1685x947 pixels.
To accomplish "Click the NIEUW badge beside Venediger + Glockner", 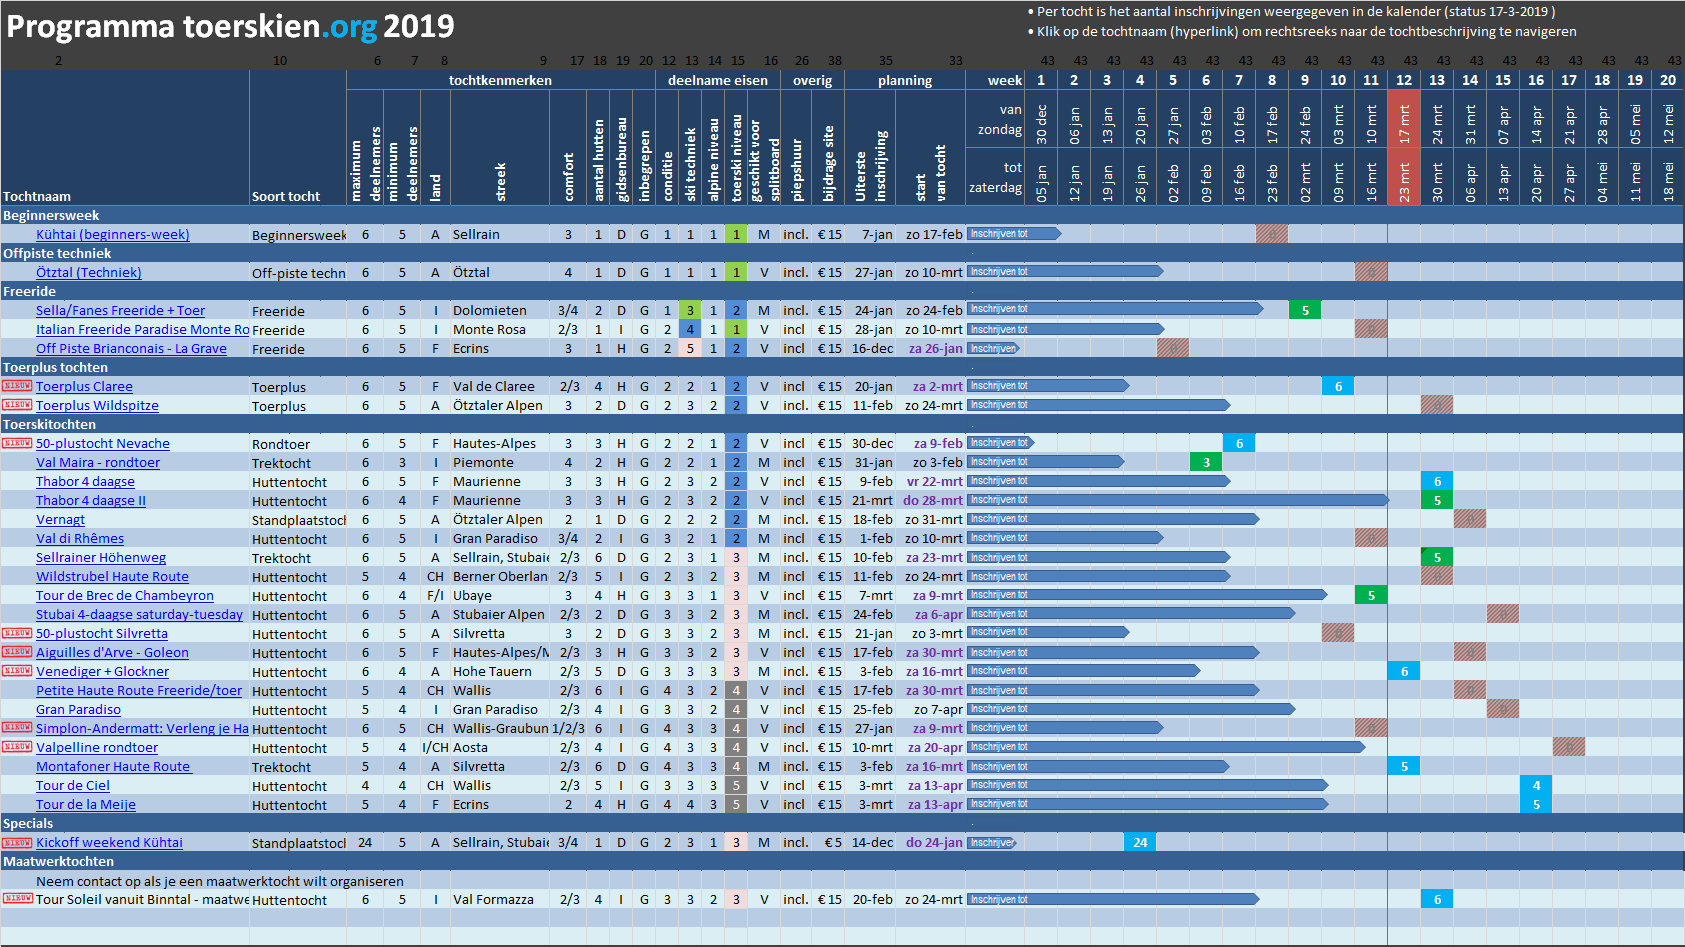I will [17, 671].
